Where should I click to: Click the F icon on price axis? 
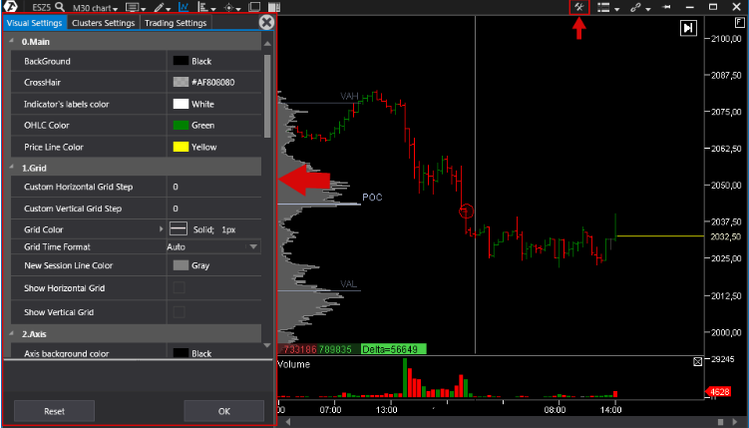click(738, 23)
